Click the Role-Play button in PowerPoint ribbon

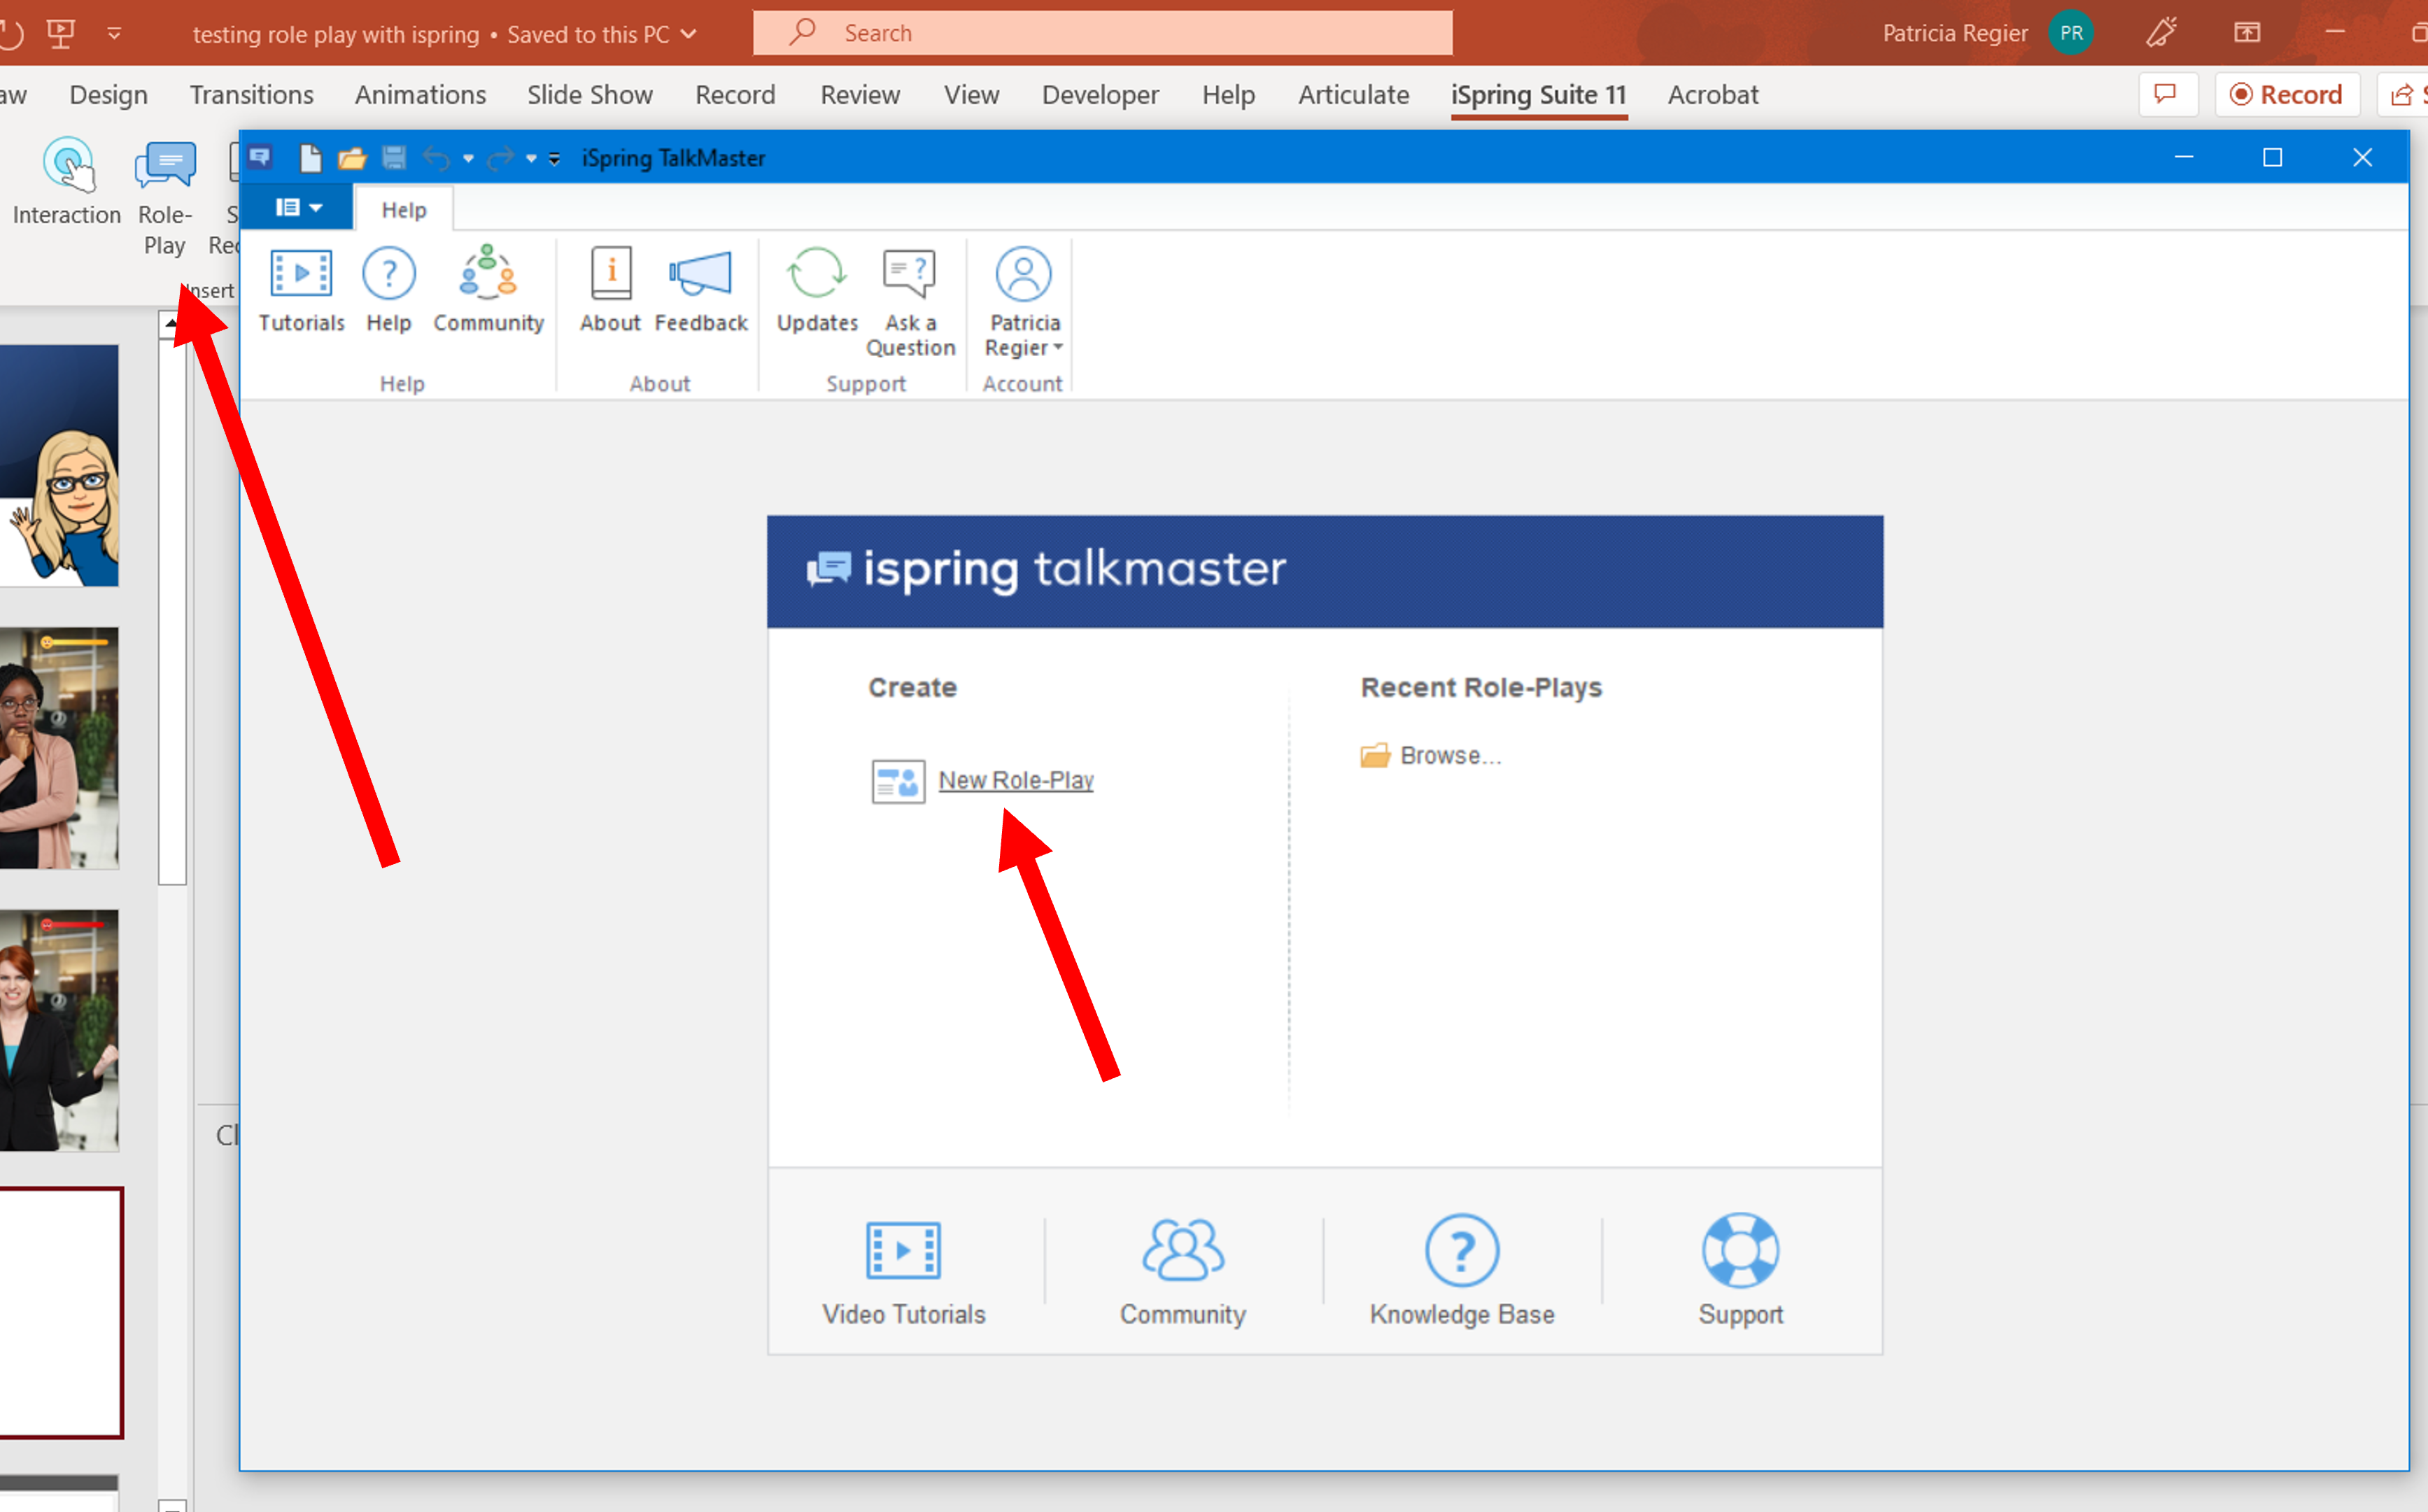(x=165, y=198)
